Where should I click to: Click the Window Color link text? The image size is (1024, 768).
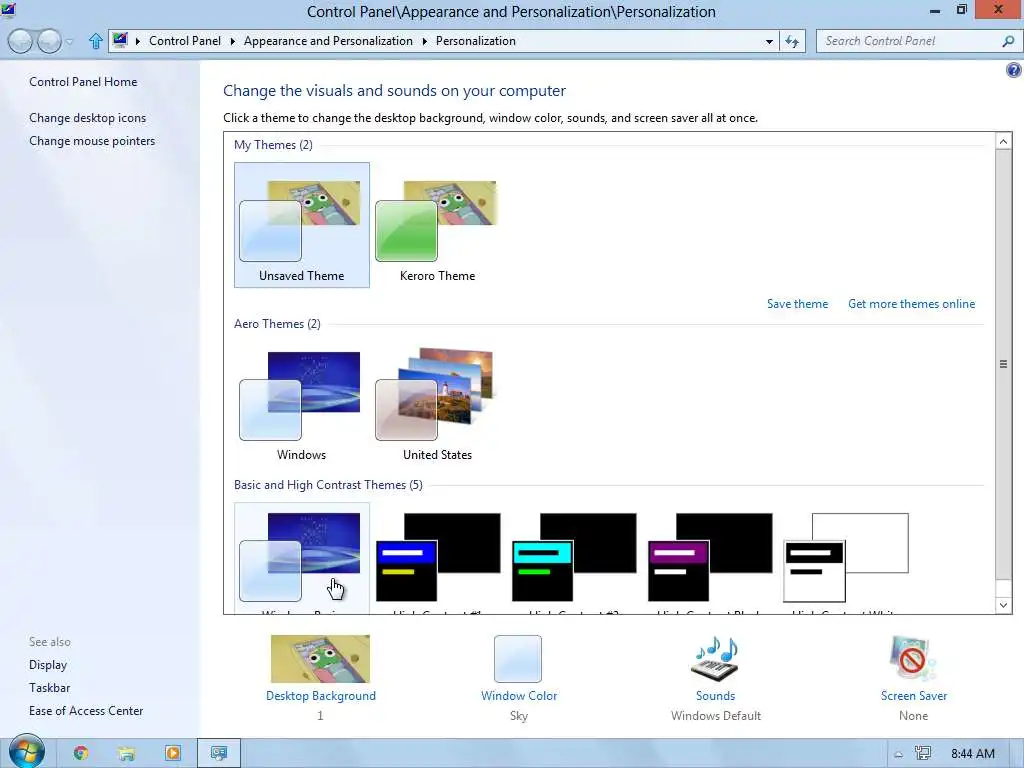(519, 696)
